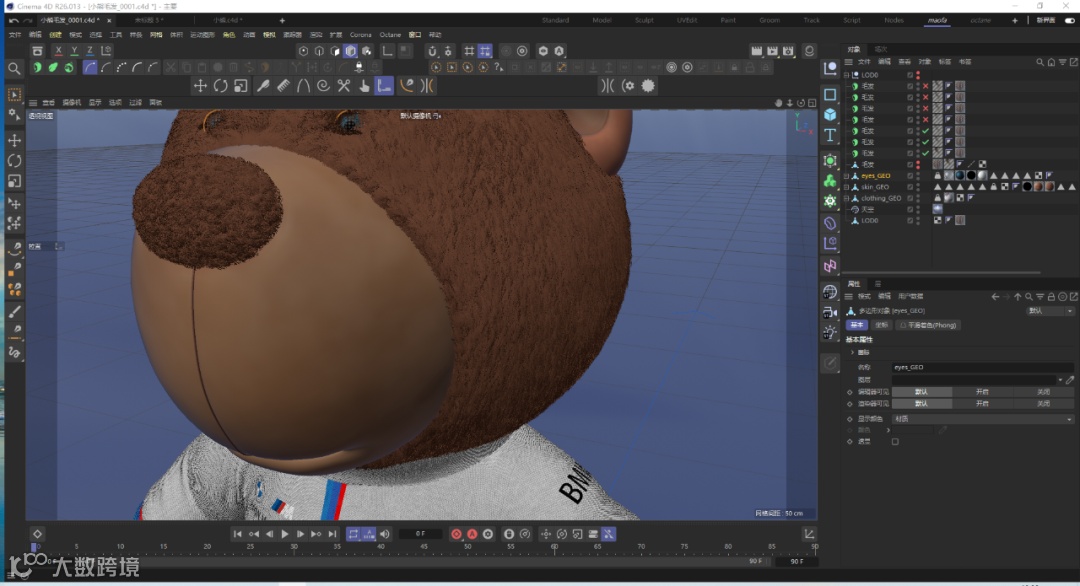The height and width of the screenshot is (586, 1080).
Task: Click the Undo arrow at top left
Action: pos(14,21)
